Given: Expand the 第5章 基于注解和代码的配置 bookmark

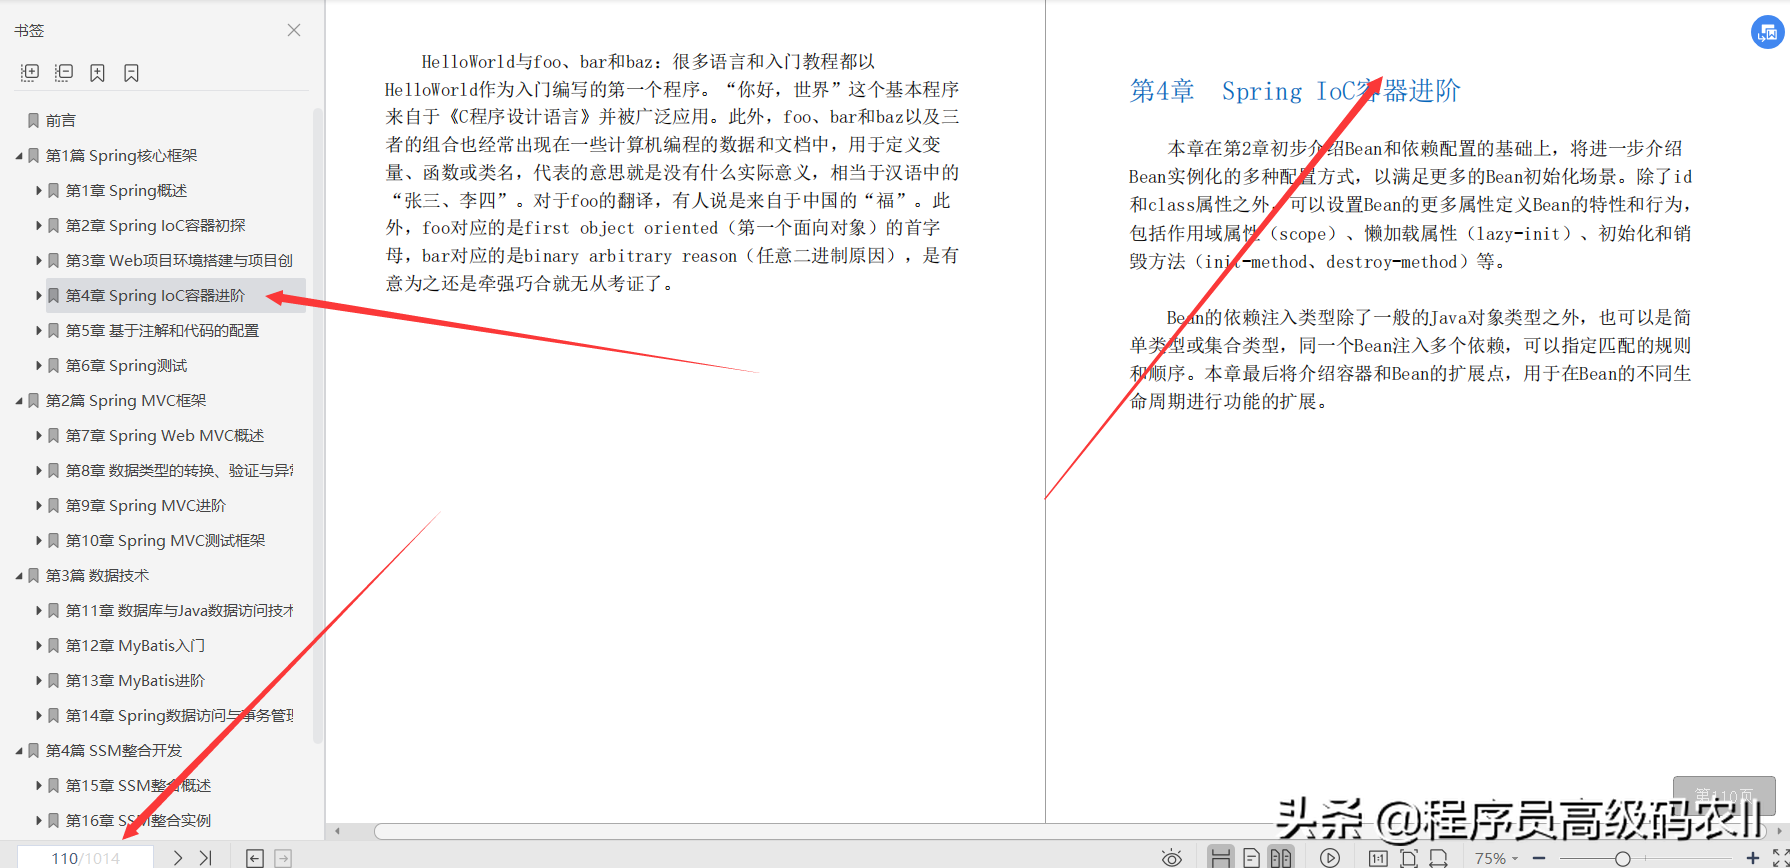Looking at the screenshot, I should (39, 330).
